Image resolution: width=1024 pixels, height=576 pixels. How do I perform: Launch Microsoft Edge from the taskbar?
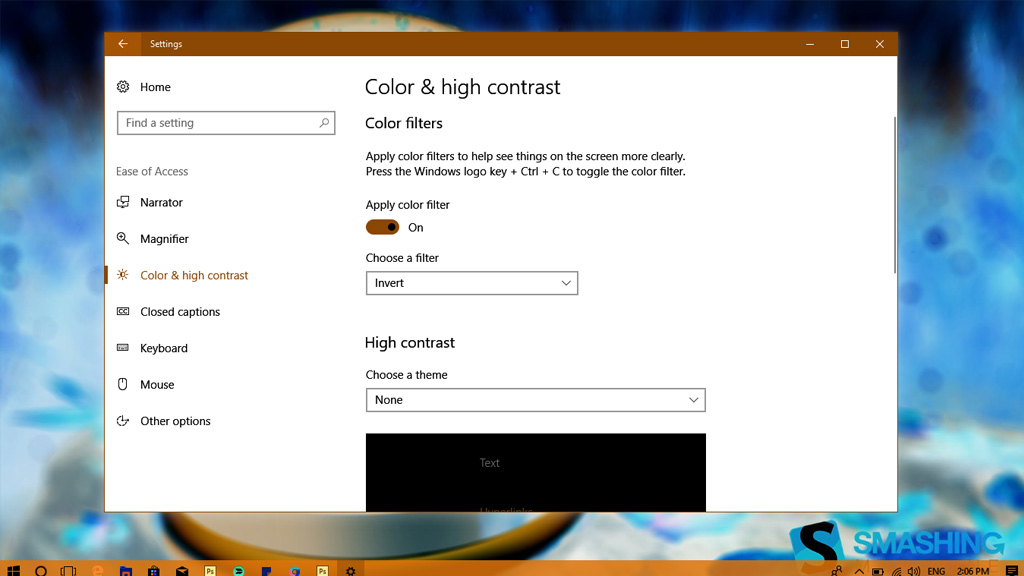[97, 571]
